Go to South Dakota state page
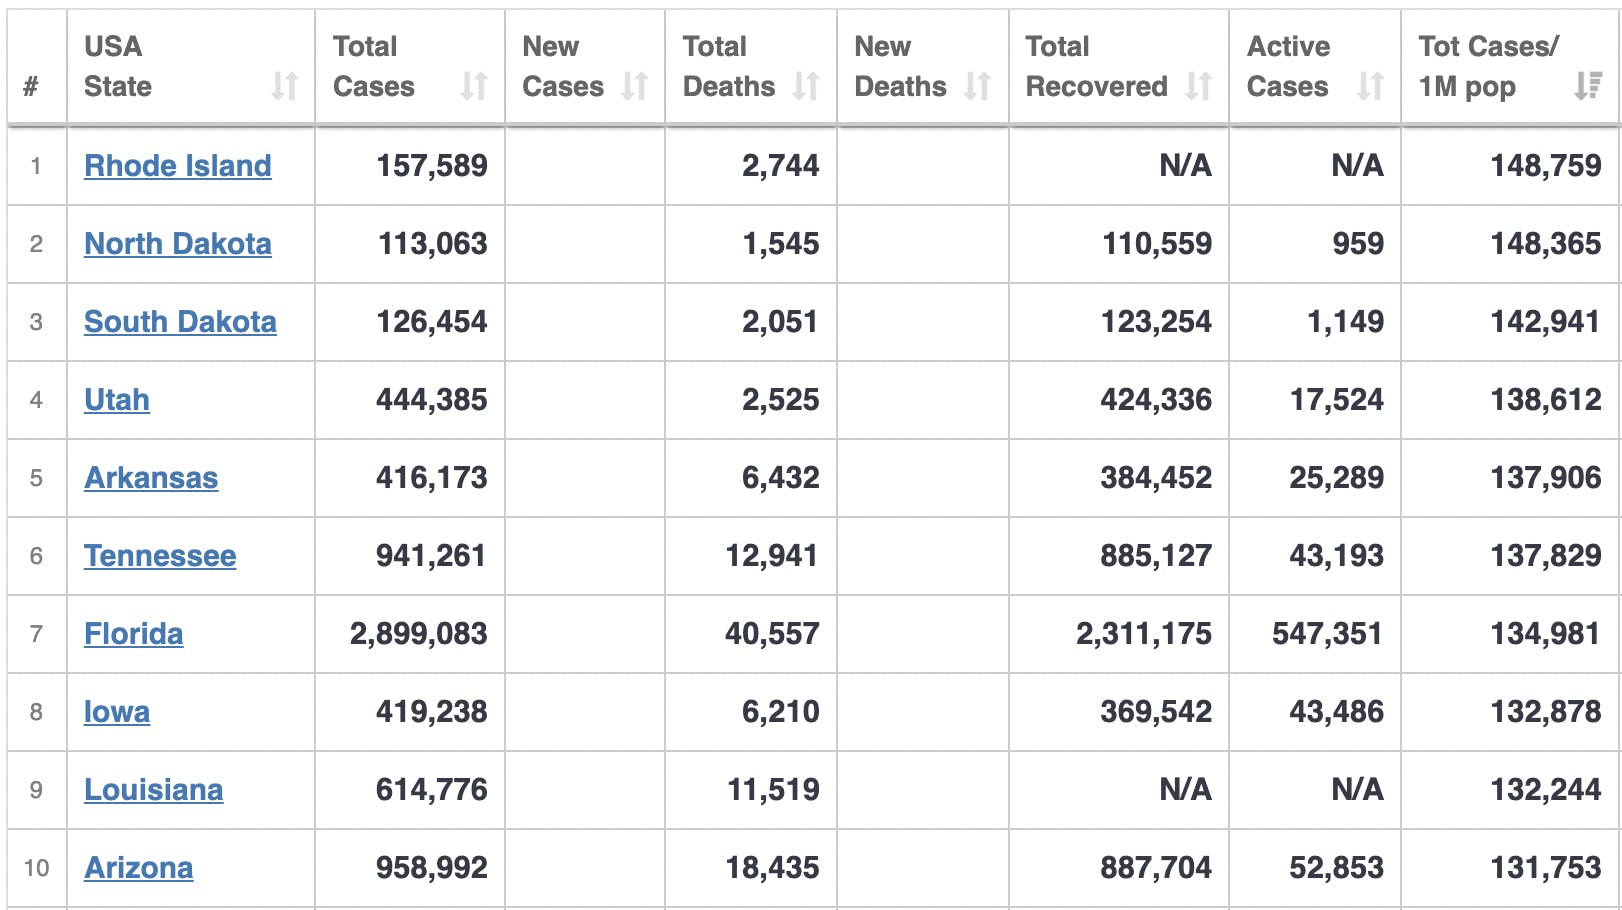Viewport: 1622px width, 910px height. pyautogui.click(x=180, y=322)
